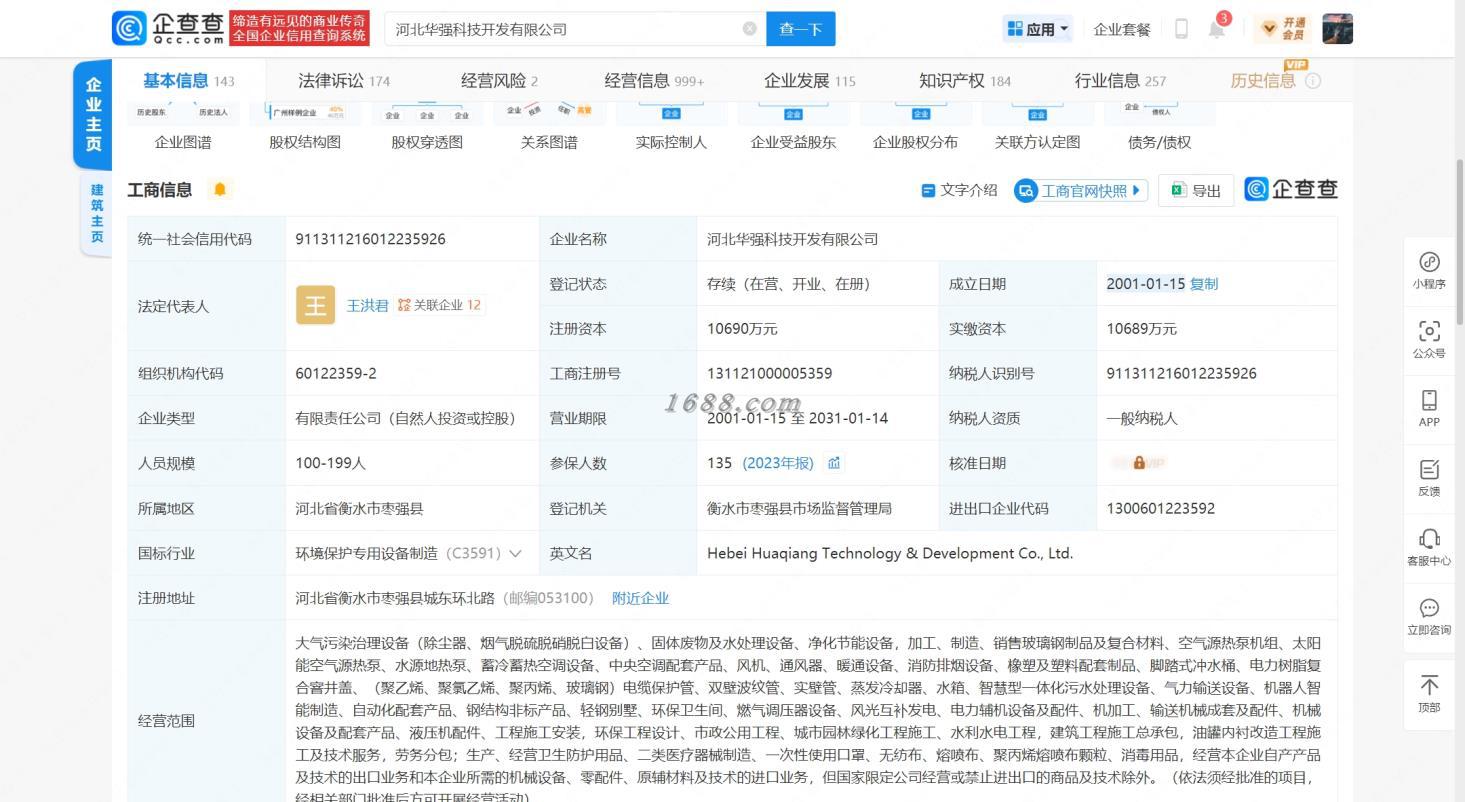The width and height of the screenshot is (1465, 802).
Task: Switch to 经营风险 tab
Action: (499, 81)
